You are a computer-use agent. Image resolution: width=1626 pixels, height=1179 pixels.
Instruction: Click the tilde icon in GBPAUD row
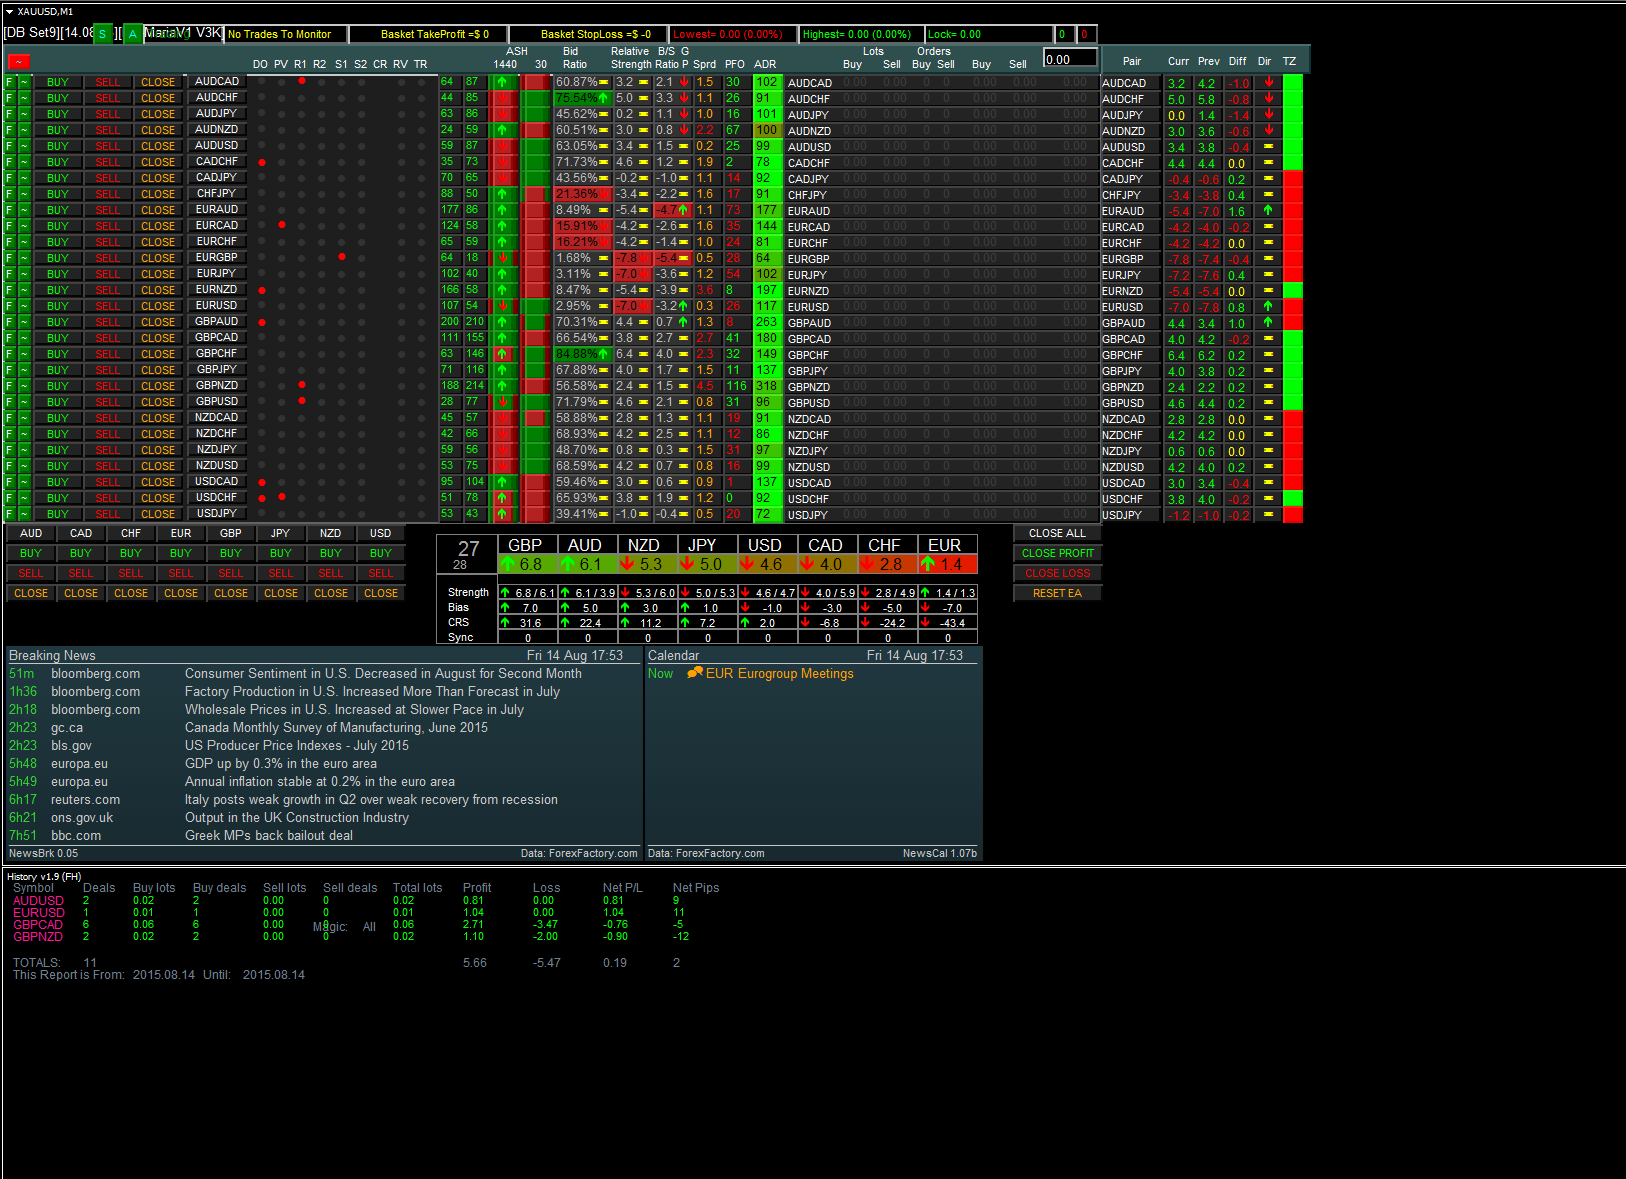(x=24, y=322)
